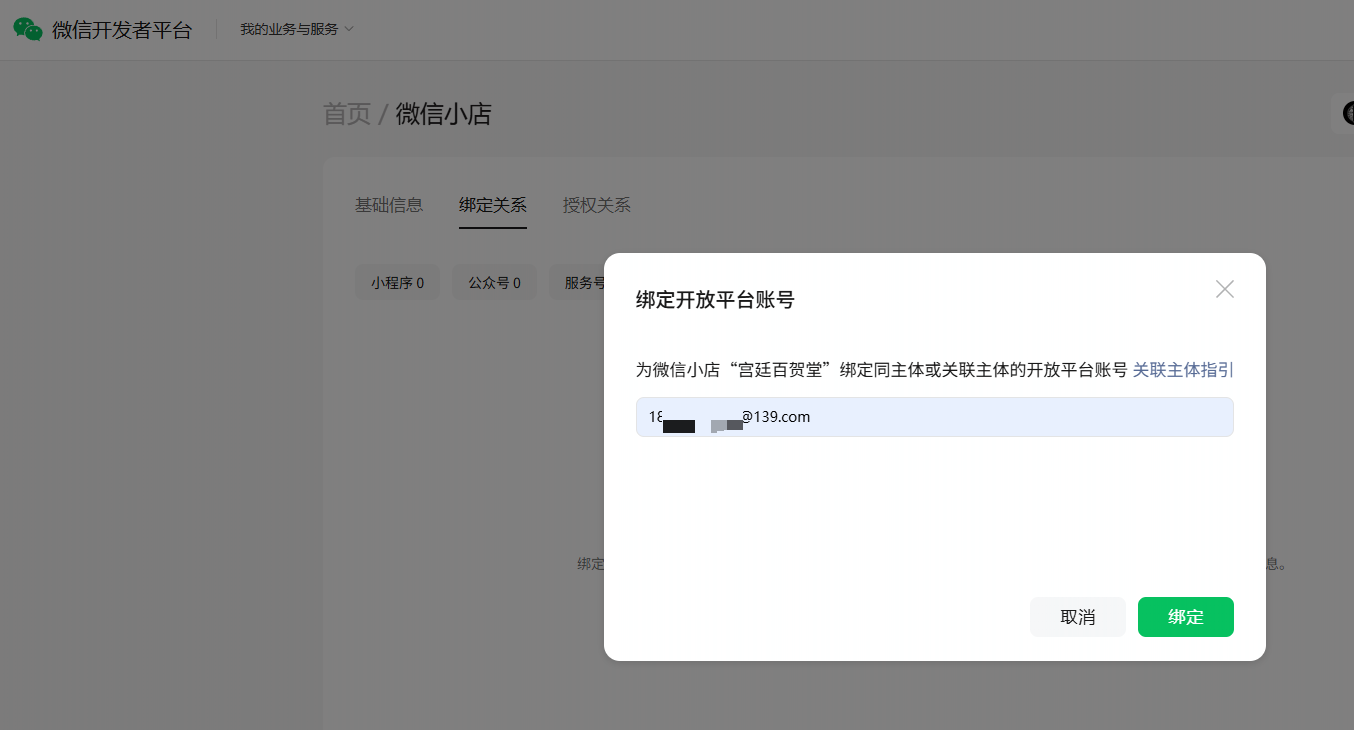Click 微信小店 breadcrumb heading
This screenshot has width=1354, height=730.
click(x=444, y=114)
